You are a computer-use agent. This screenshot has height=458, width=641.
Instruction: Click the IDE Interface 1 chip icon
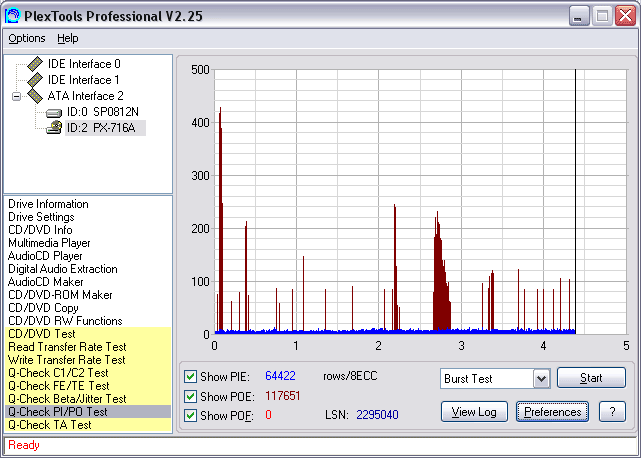coord(35,80)
